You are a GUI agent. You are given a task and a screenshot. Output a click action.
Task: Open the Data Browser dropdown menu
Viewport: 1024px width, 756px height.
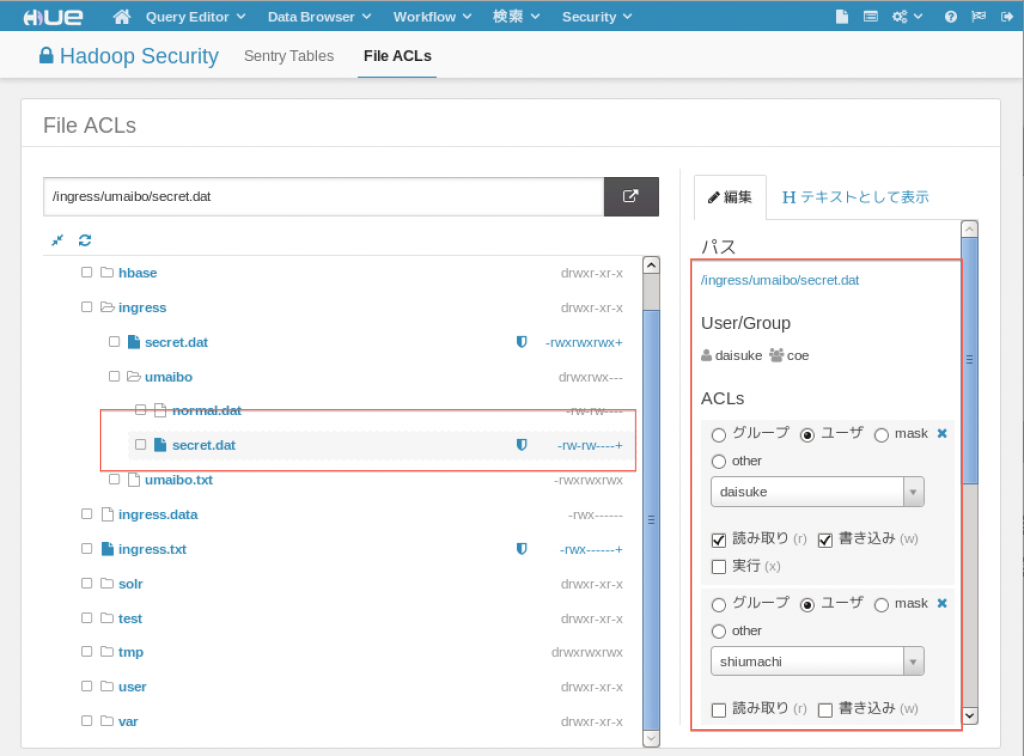click(x=319, y=17)
